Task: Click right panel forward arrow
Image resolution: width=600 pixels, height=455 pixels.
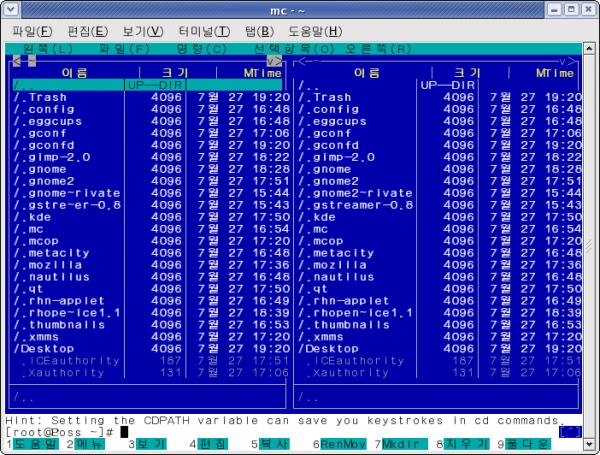Action: coord(572,61)
